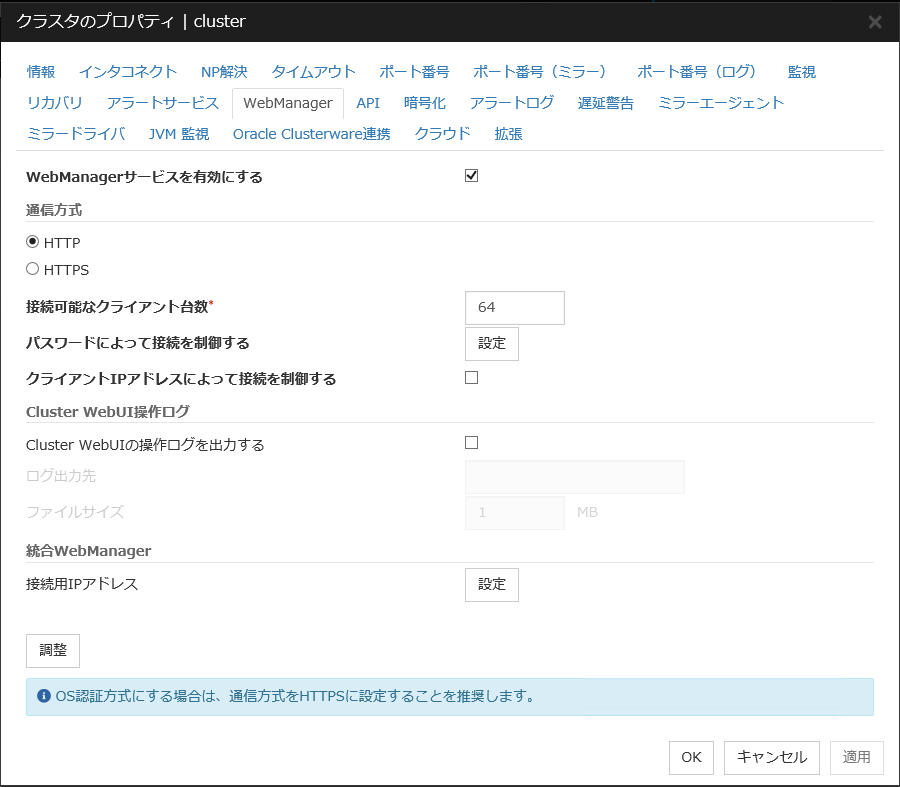Click the client count input showing 64
900x787 pixels.
click(x=514, y=308)
